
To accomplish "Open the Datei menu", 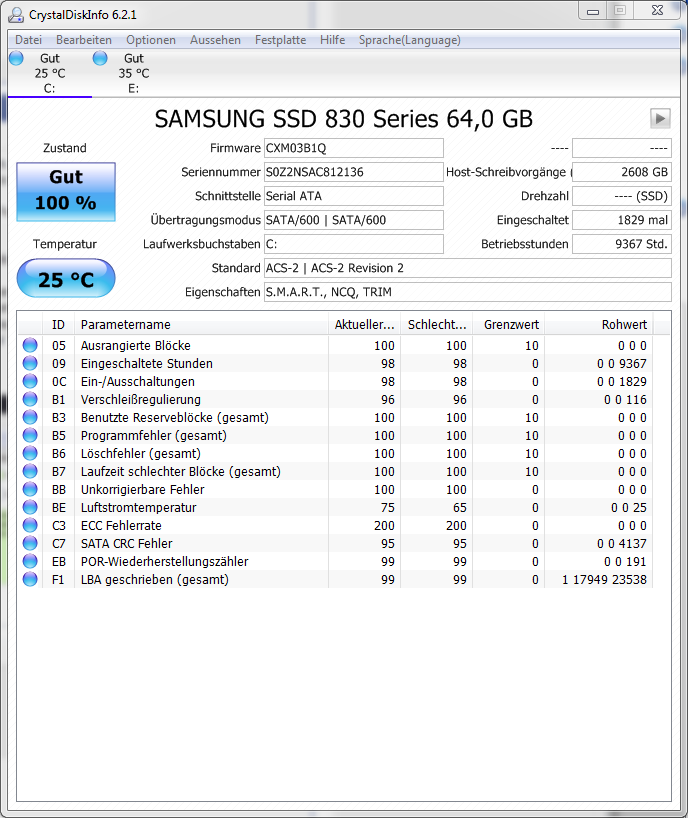I will tap(29, 40).
